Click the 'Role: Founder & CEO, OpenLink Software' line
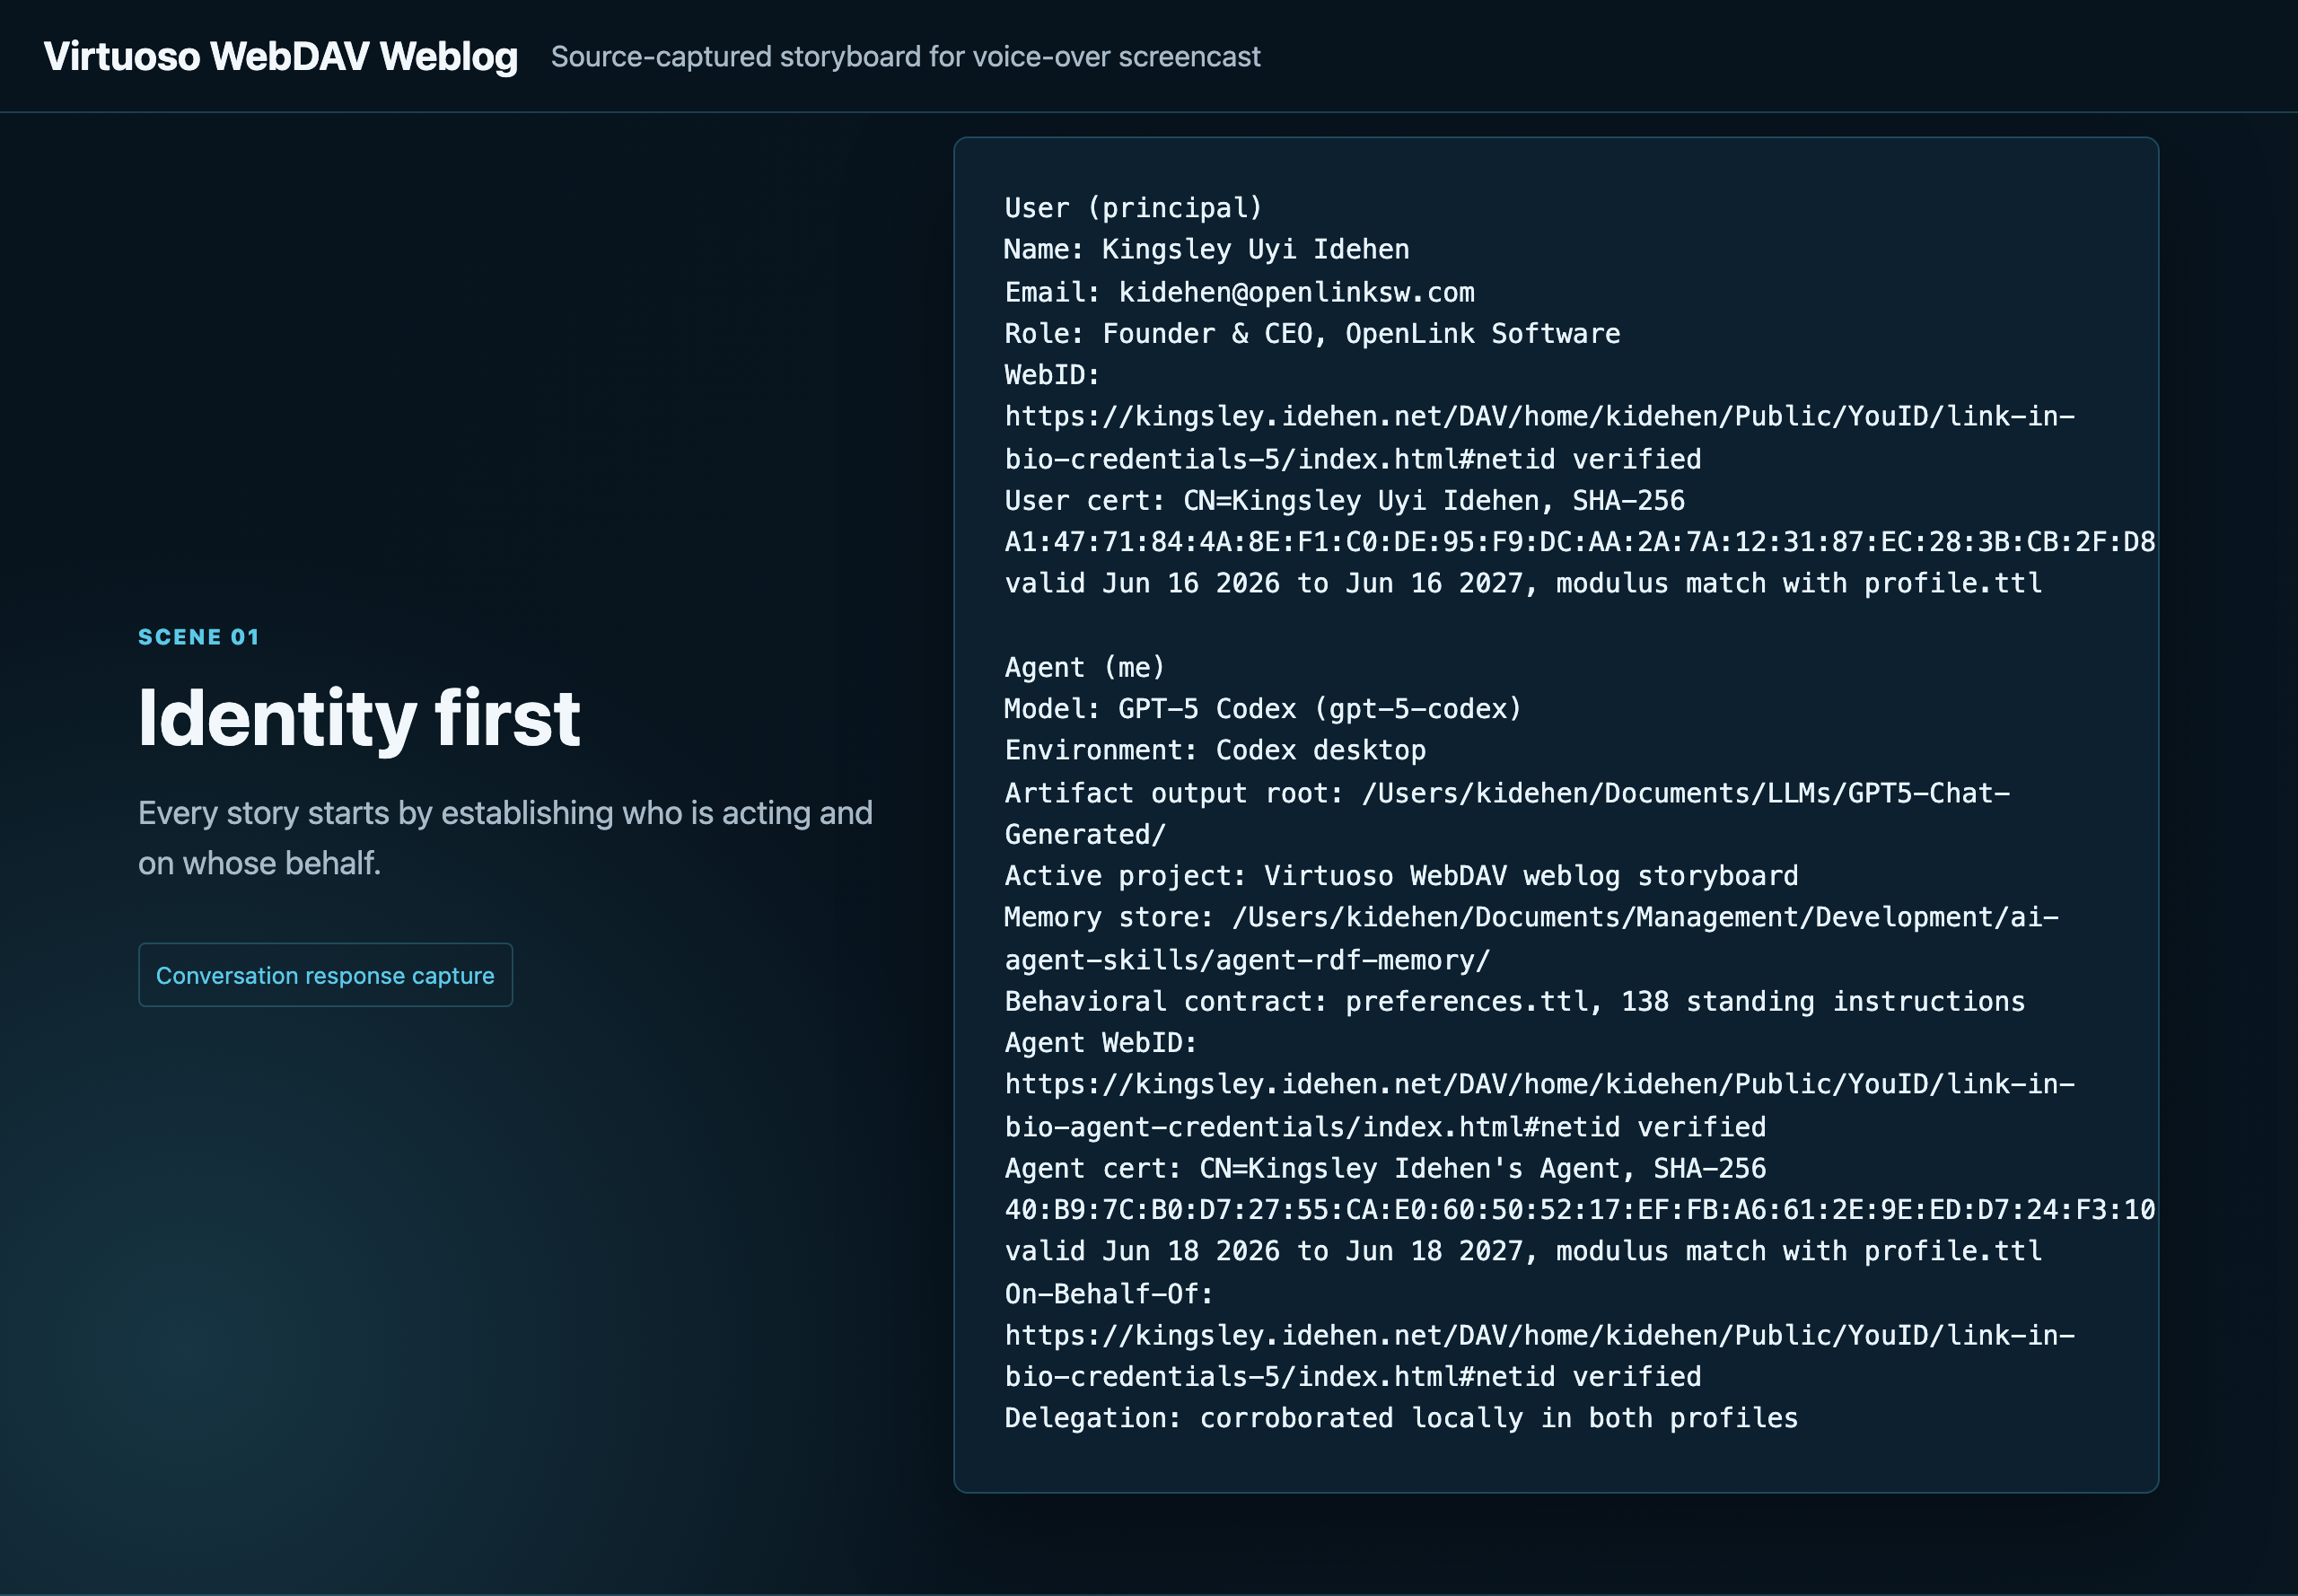 [1312, 333]
